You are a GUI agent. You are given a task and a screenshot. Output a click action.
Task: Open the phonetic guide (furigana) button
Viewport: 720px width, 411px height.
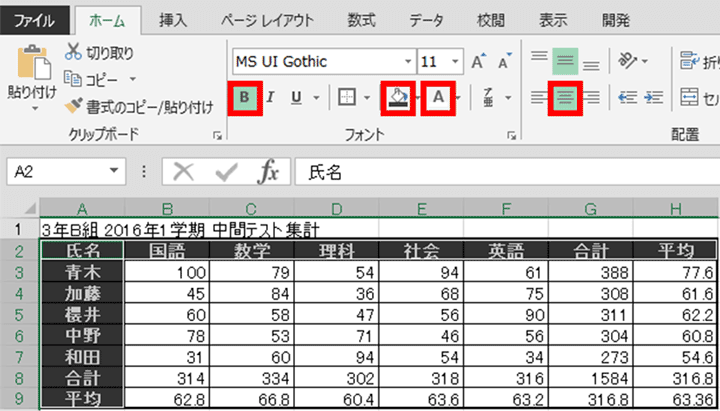488,97
